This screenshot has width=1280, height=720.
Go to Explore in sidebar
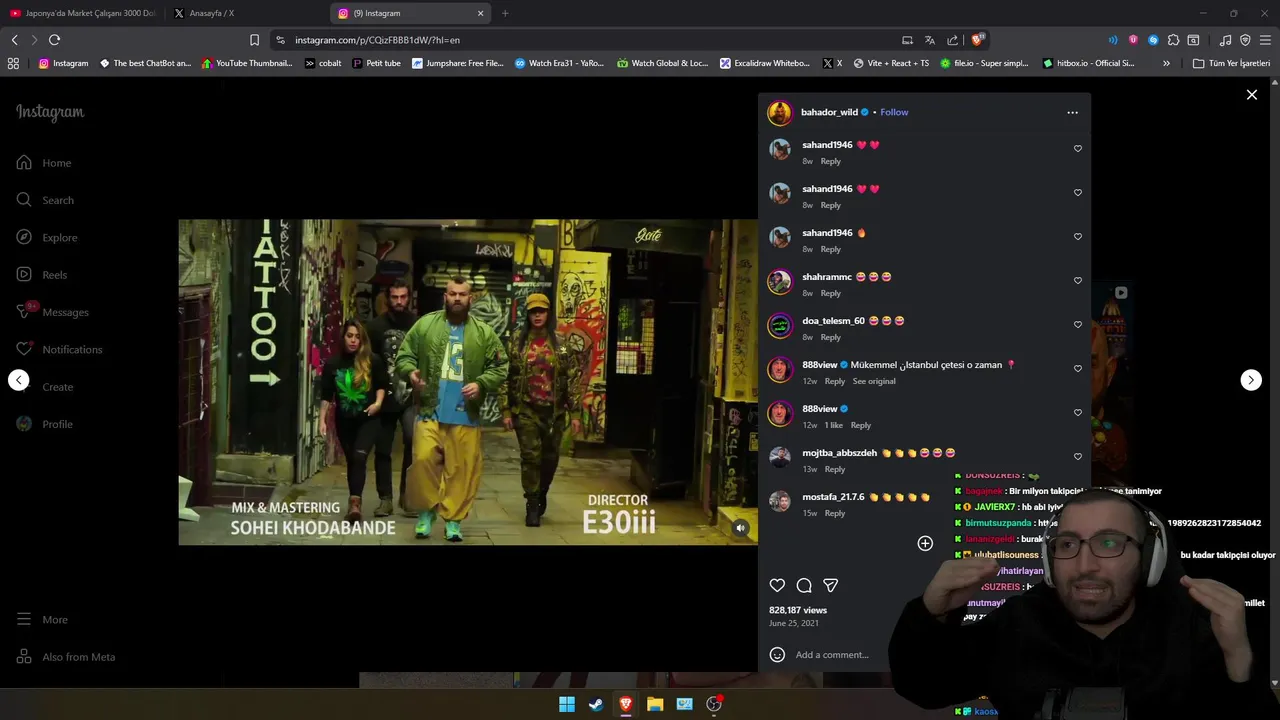tap(47, 237)
